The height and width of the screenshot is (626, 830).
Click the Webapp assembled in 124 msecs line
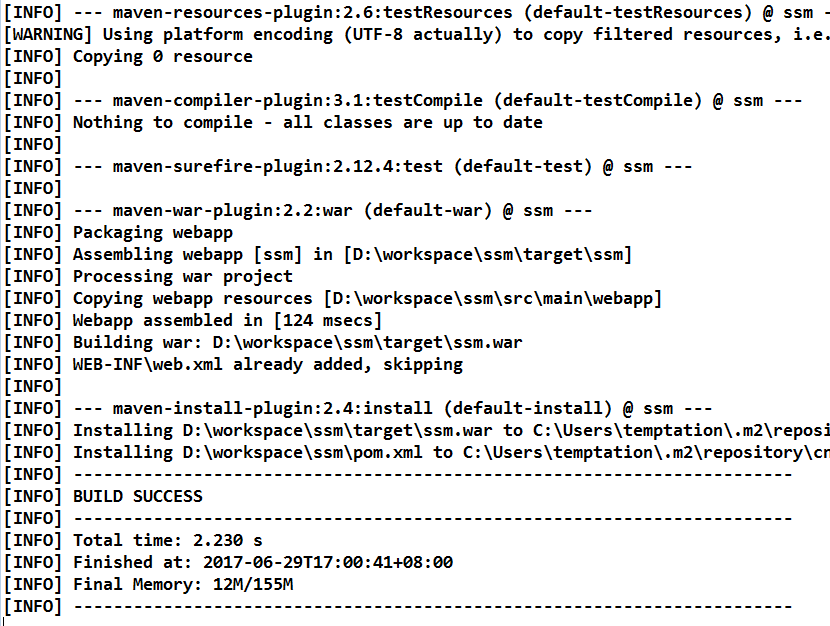coord(227,320)
